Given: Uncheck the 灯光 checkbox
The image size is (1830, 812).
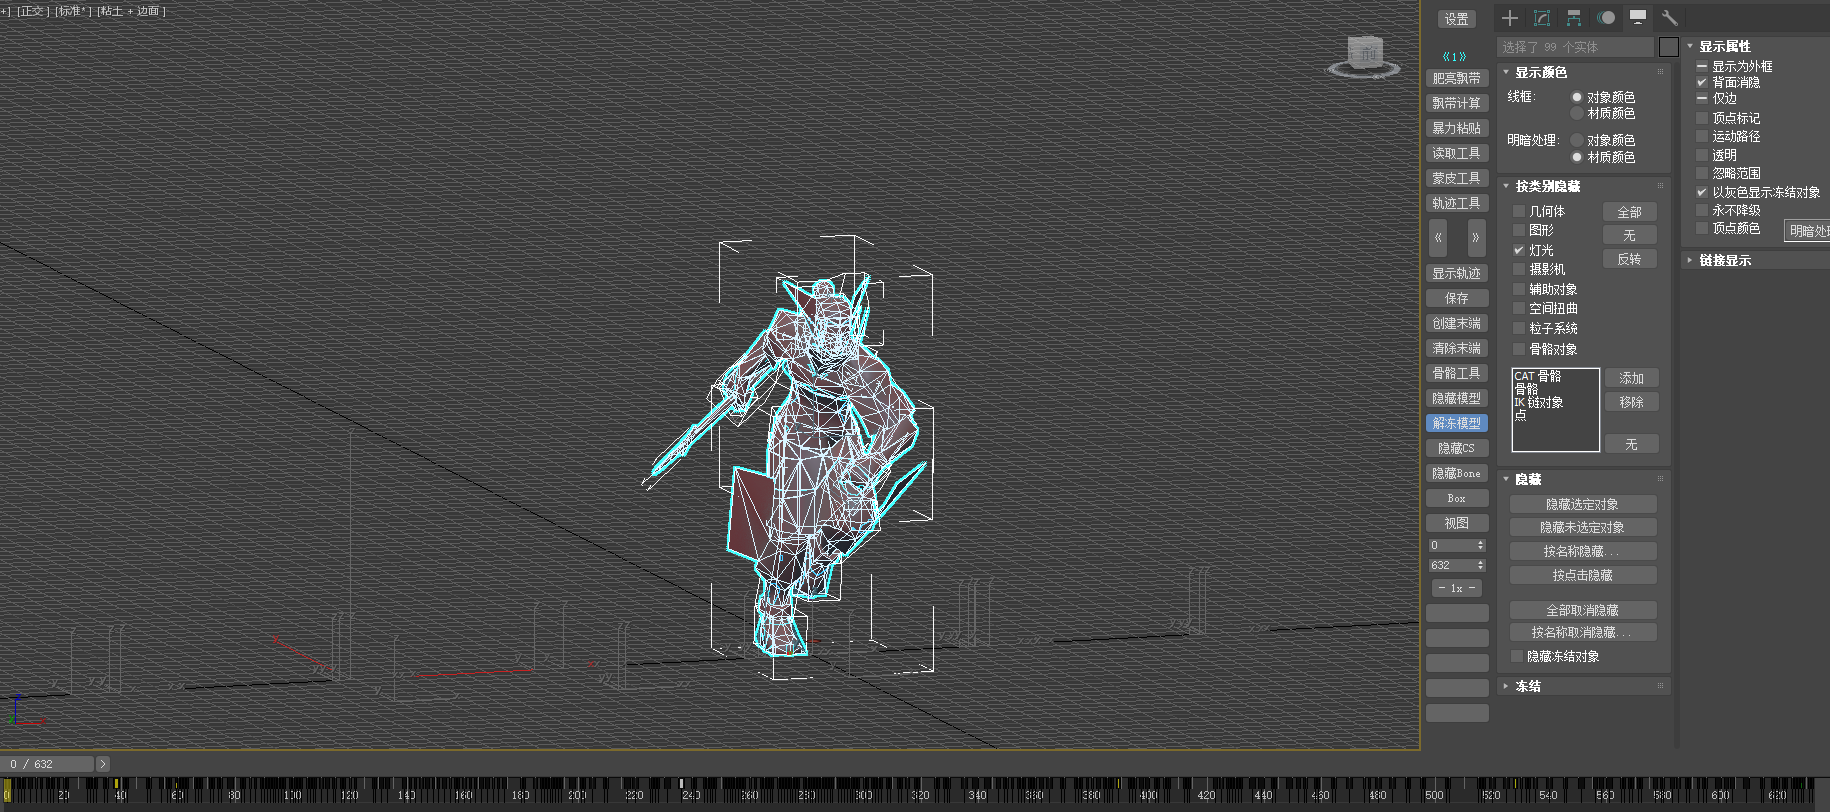Looking at the screenshot, I should click(1519, 250).
